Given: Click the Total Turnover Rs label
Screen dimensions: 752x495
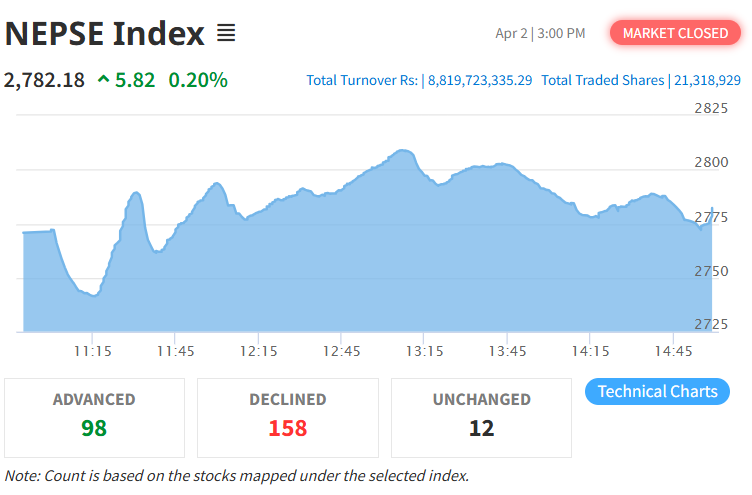Looking at the screenshot, I should 362,80.
